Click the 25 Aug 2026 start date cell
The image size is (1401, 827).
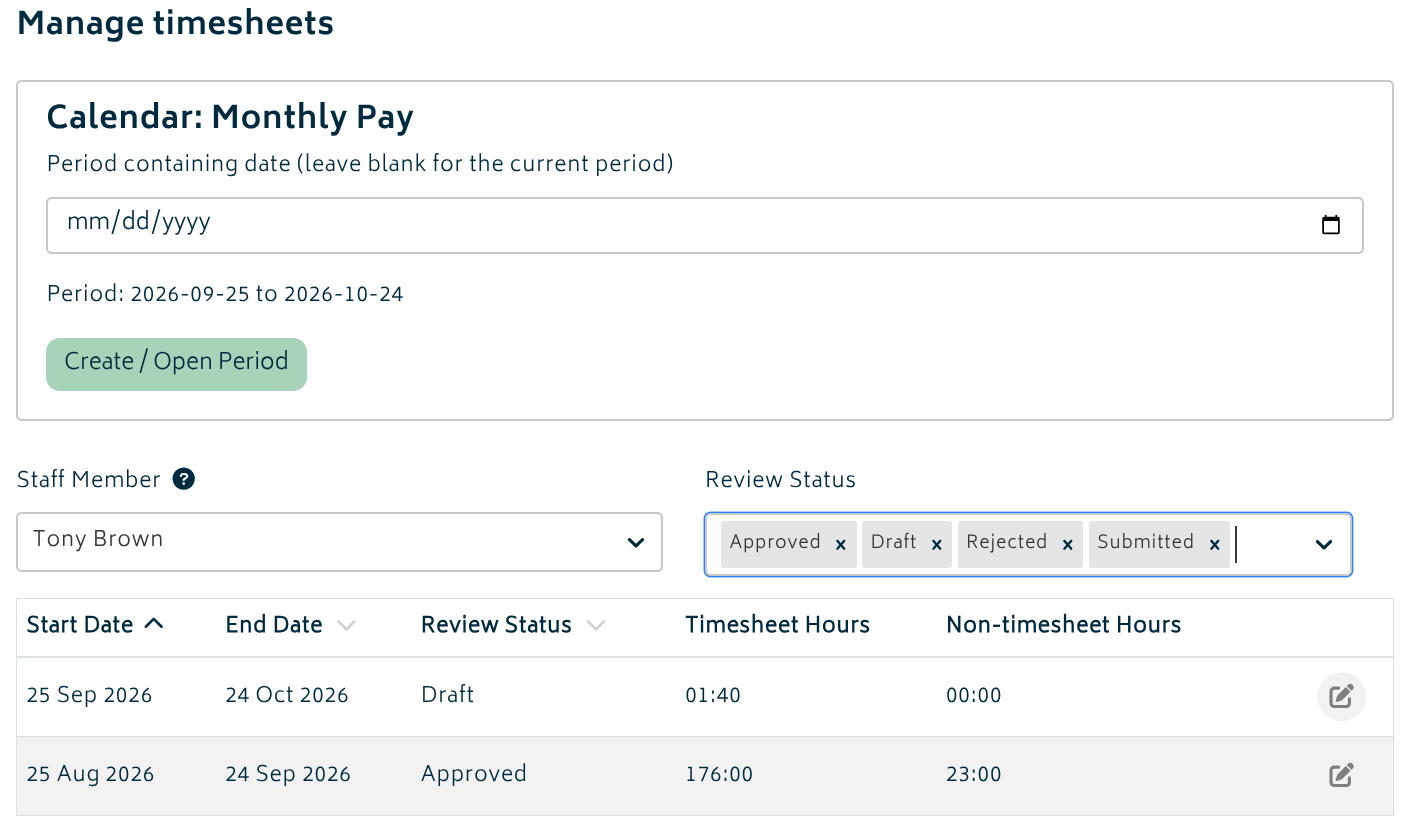tap(90, 774)
